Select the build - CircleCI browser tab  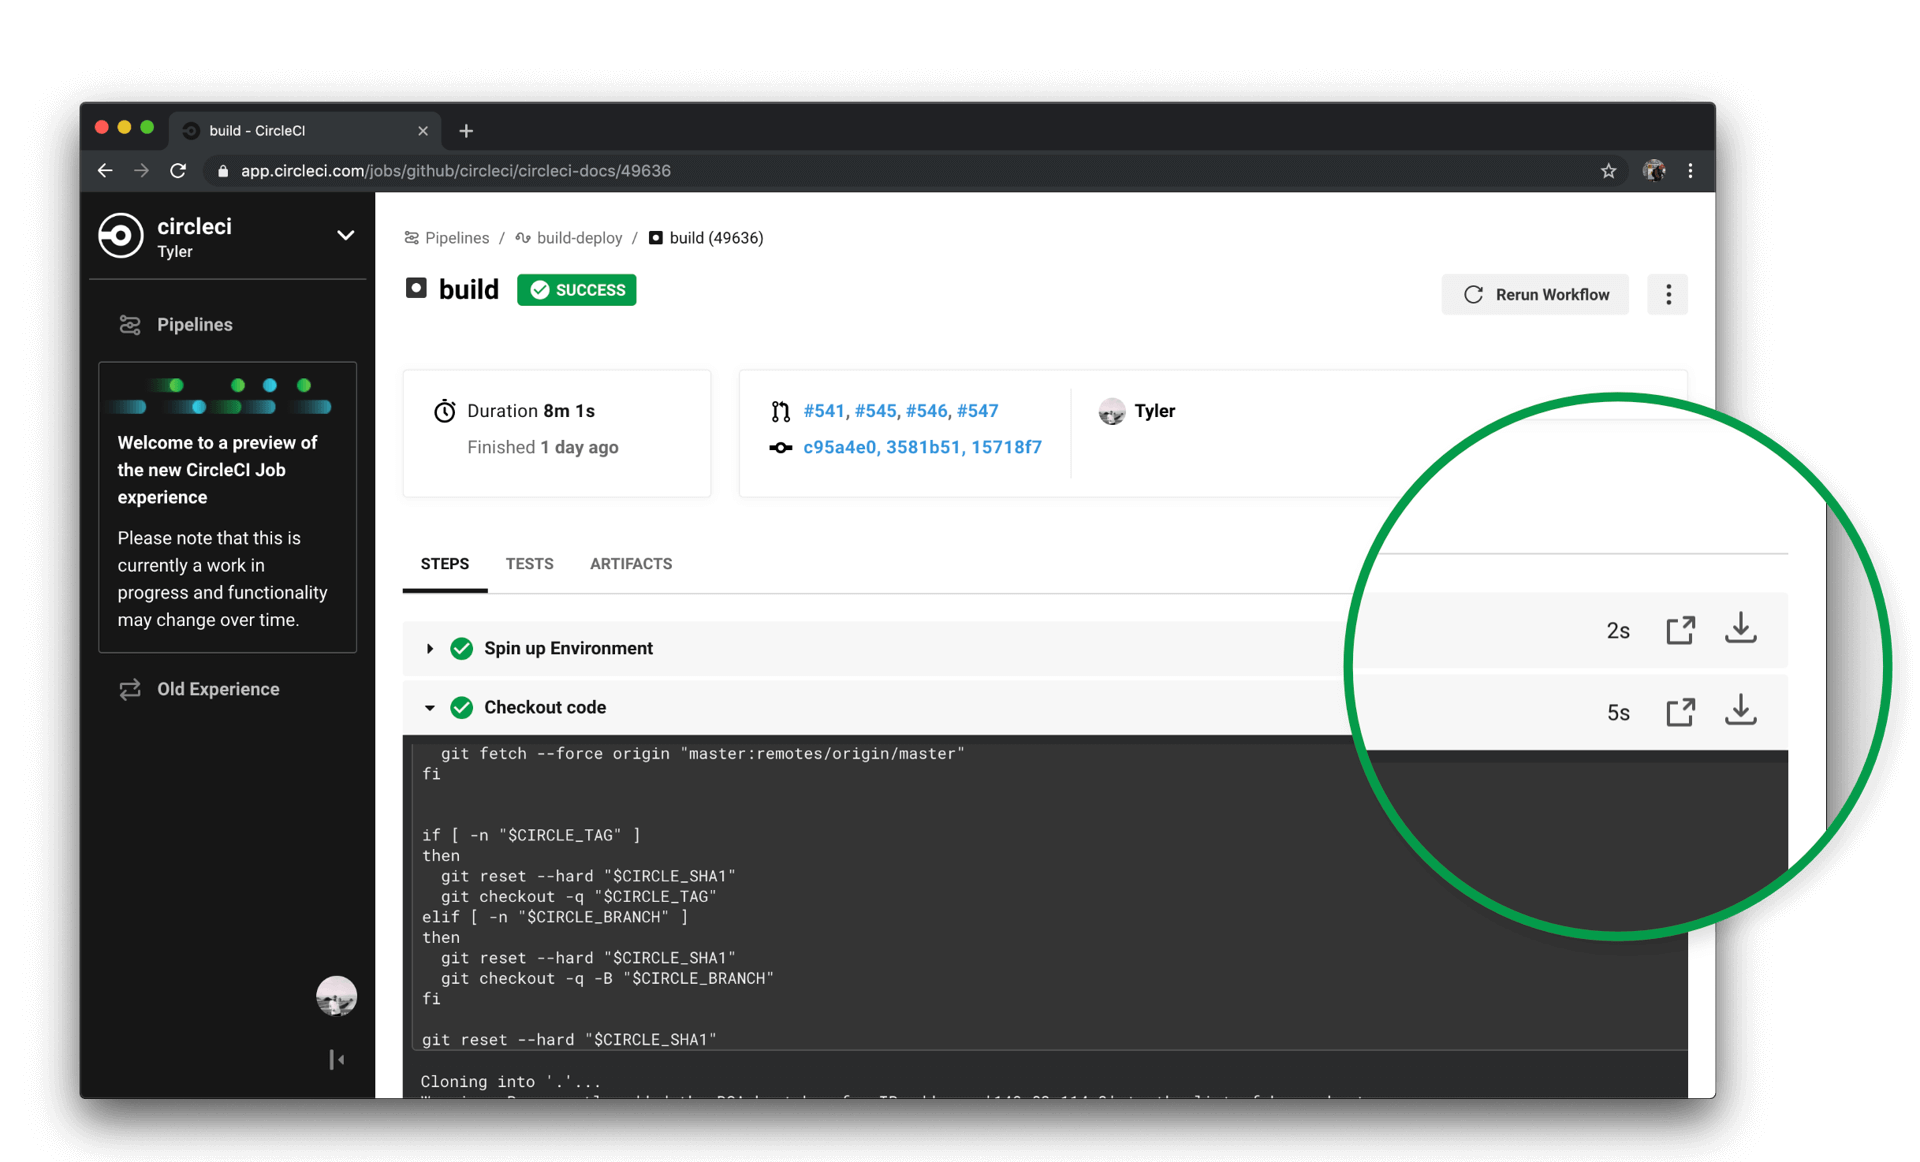click(305, 131)
